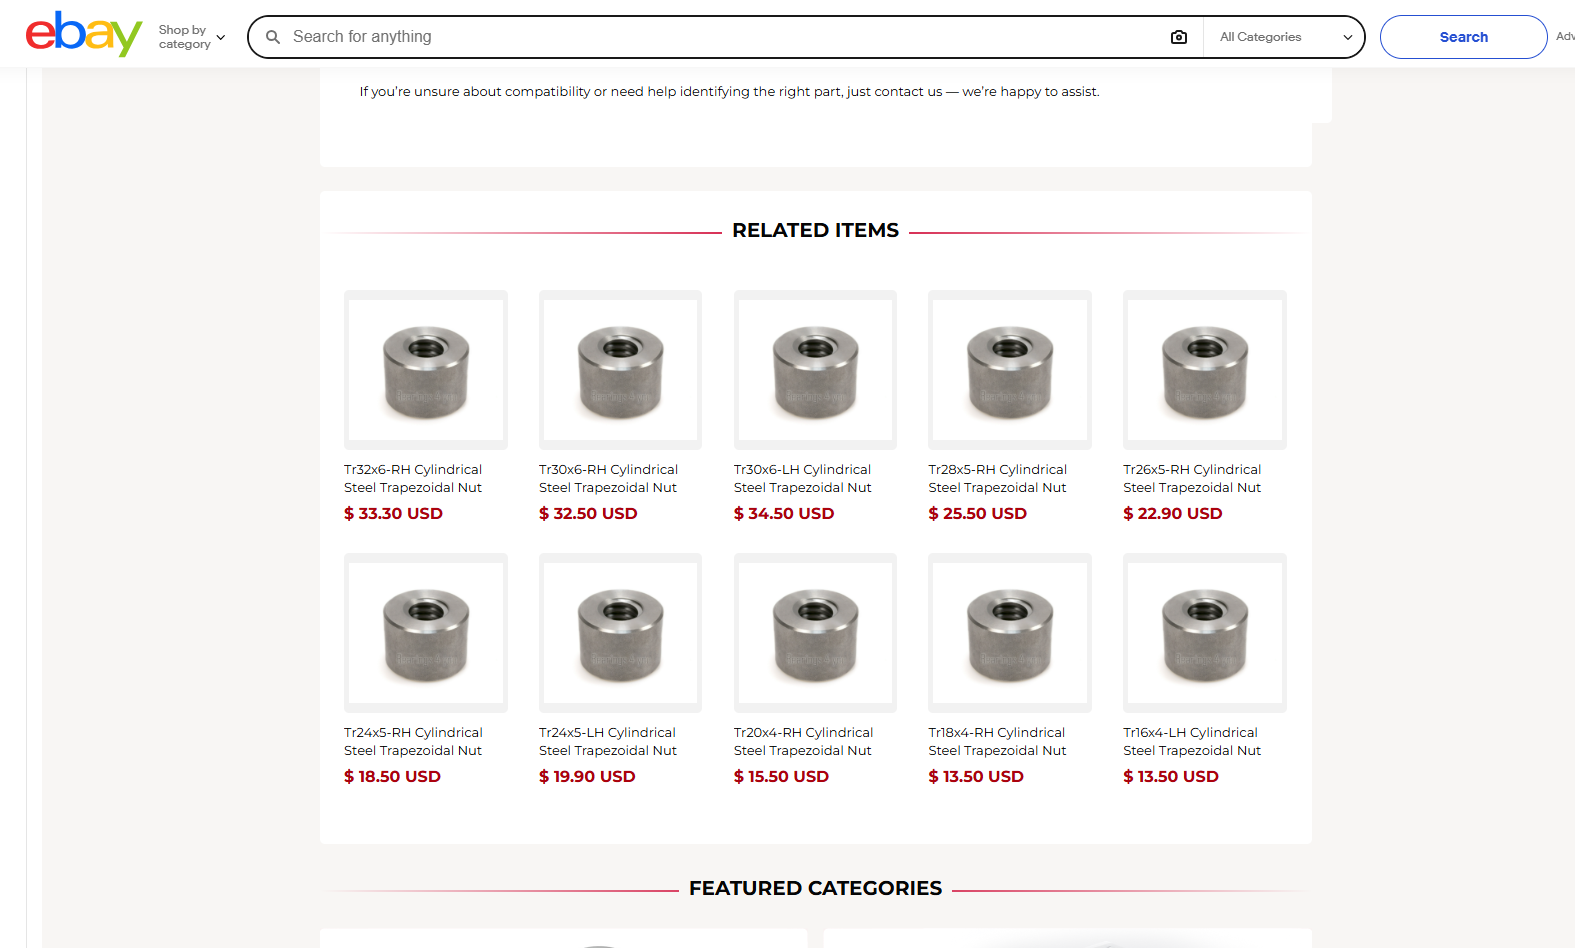The width and height of the screenshot is (1575, 948).
Task: Select the Tr24x5-RH nut product image
Action: click(426, 633)
